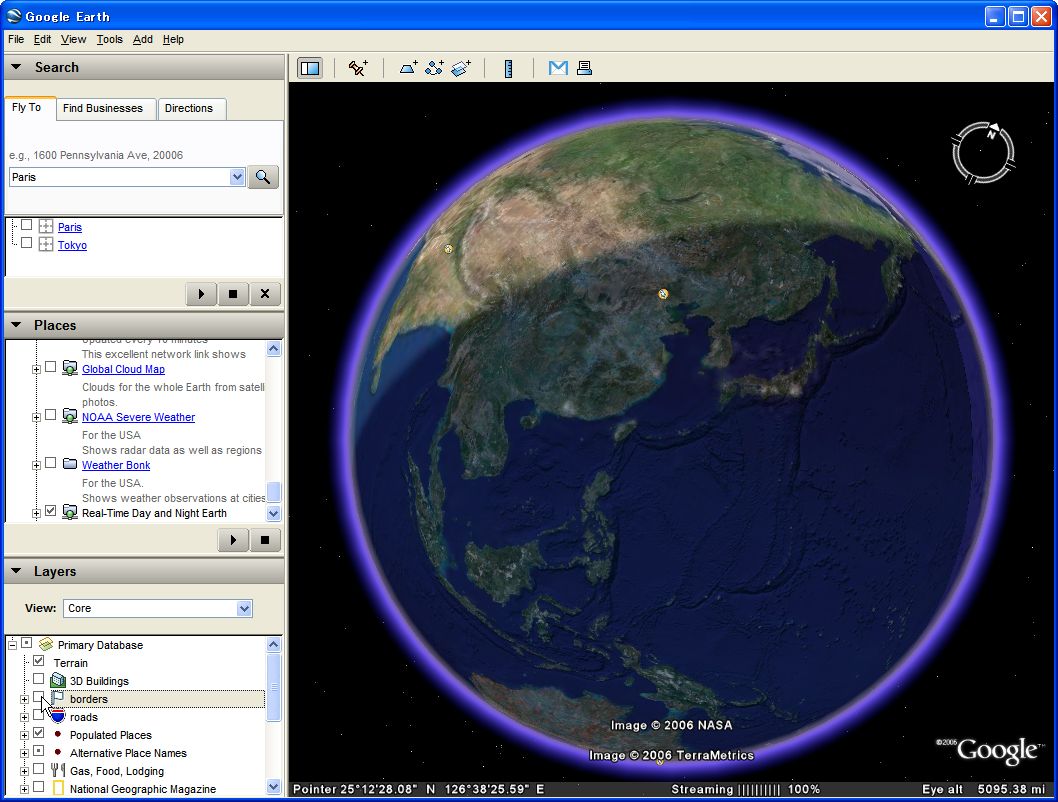Check the Paris search result checkbox
This screenshot has height=802, width=1058.
(x=26, y=225)
